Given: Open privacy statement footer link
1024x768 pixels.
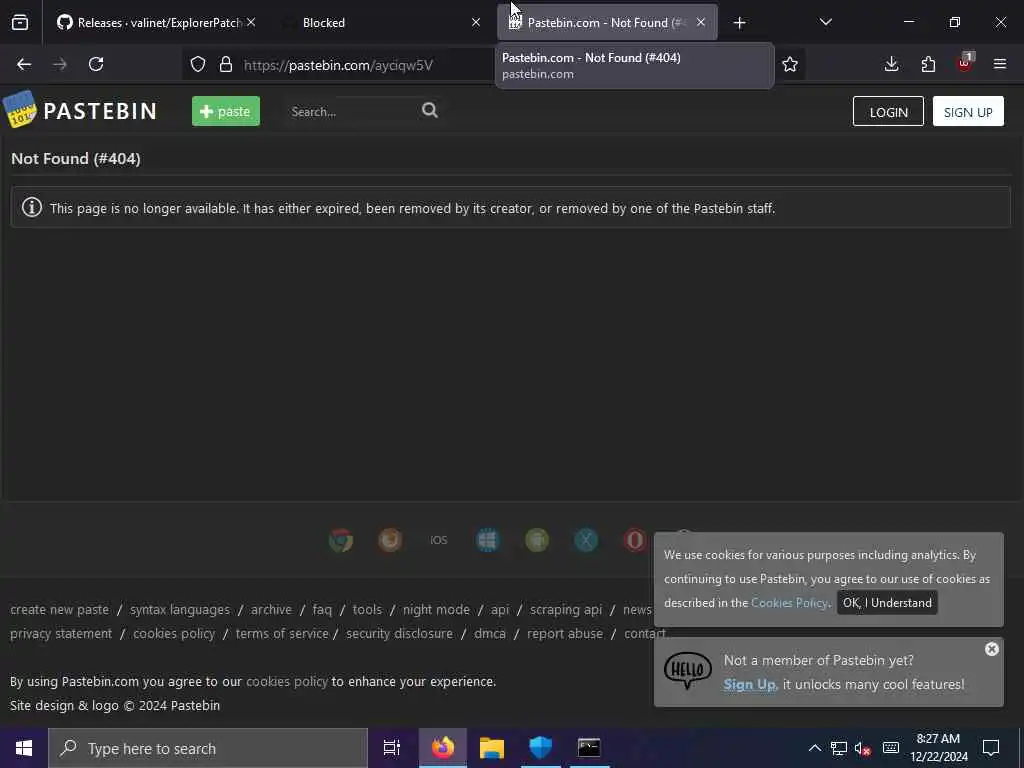Looking at the screenshot, I should tap(61, 633).
